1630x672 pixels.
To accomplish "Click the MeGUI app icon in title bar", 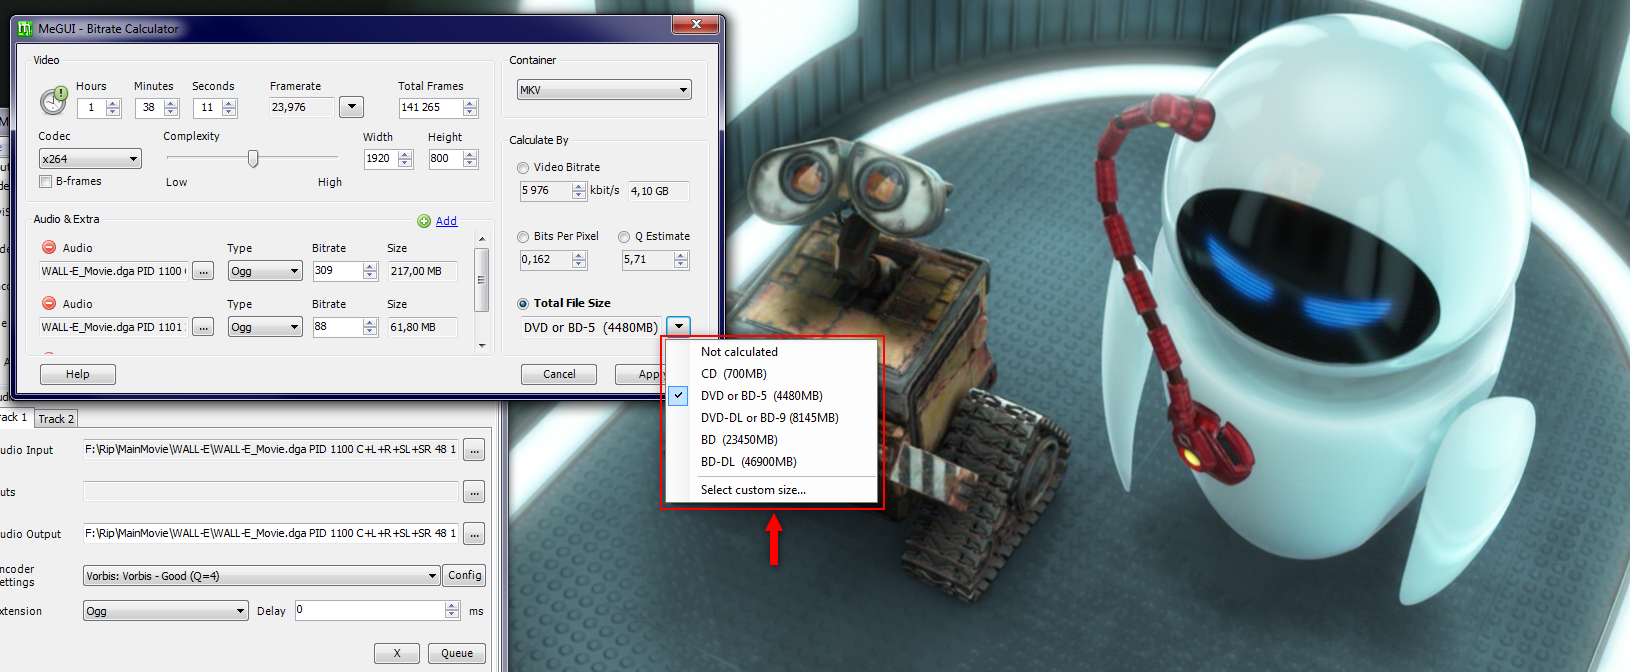I will click(x=25, y=29).
